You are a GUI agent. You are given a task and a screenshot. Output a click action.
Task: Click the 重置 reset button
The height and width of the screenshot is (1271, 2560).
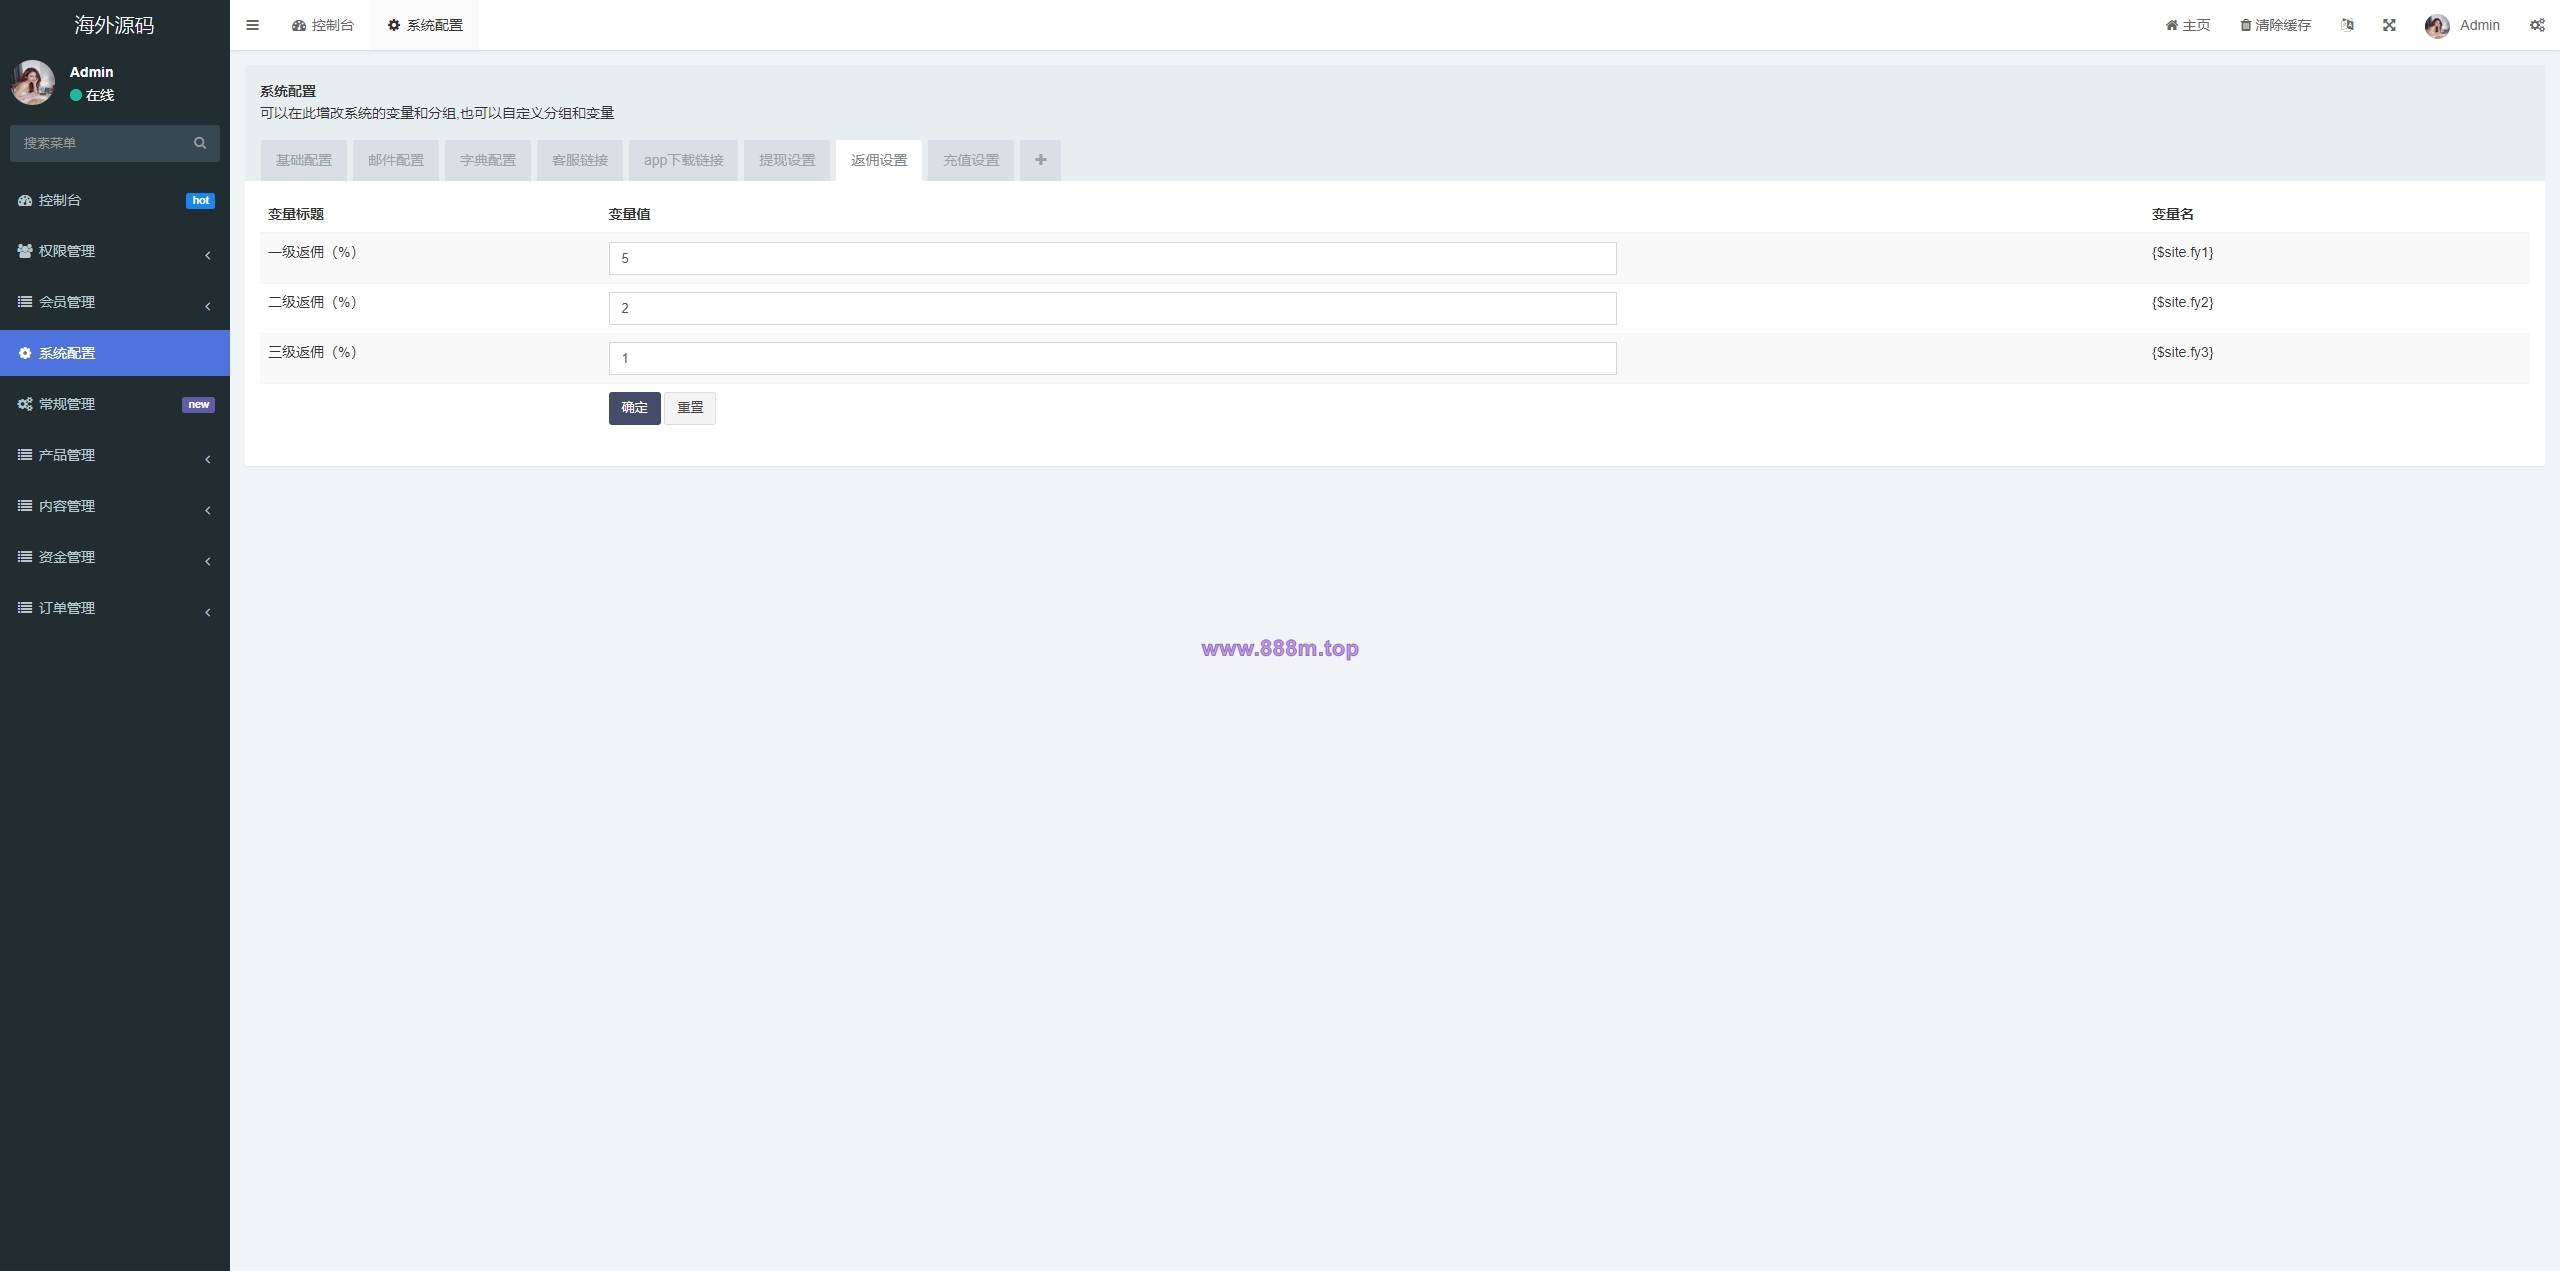point(690,408)
